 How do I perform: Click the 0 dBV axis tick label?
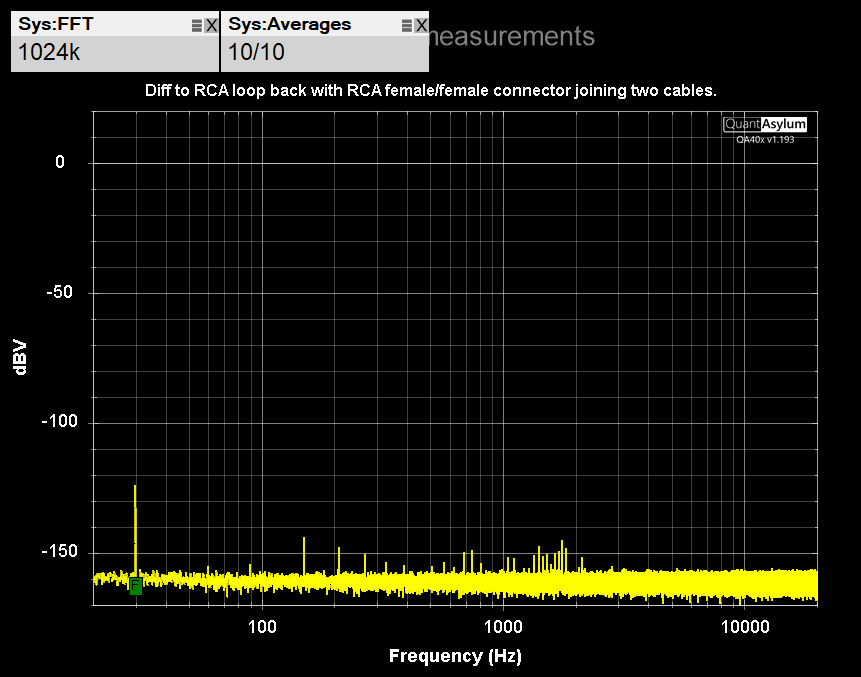[60, 162]
